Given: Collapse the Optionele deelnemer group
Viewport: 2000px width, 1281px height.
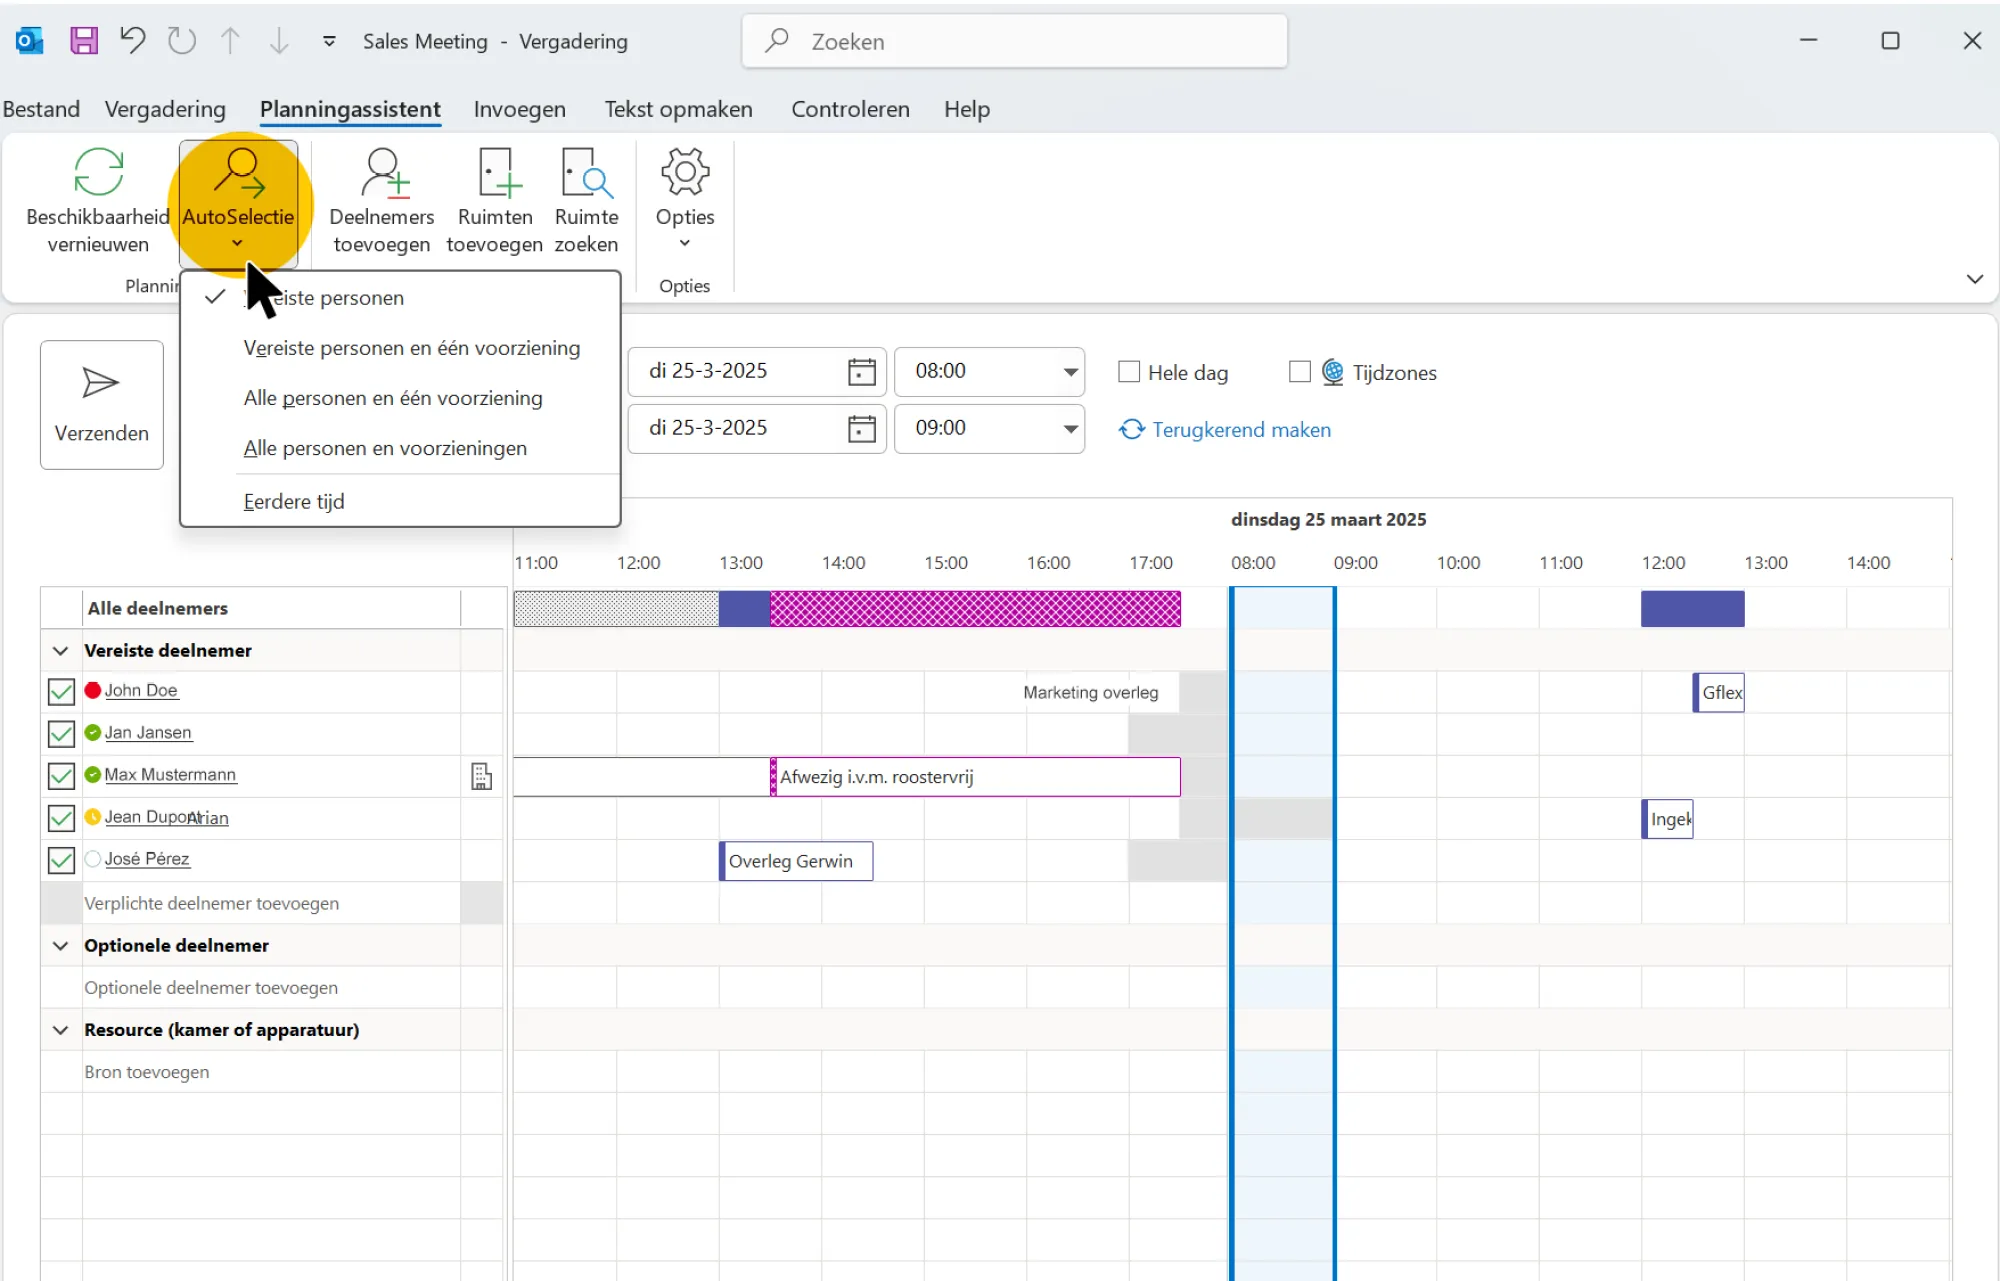Looking at the screenshot, I should (x=60, y=946).
